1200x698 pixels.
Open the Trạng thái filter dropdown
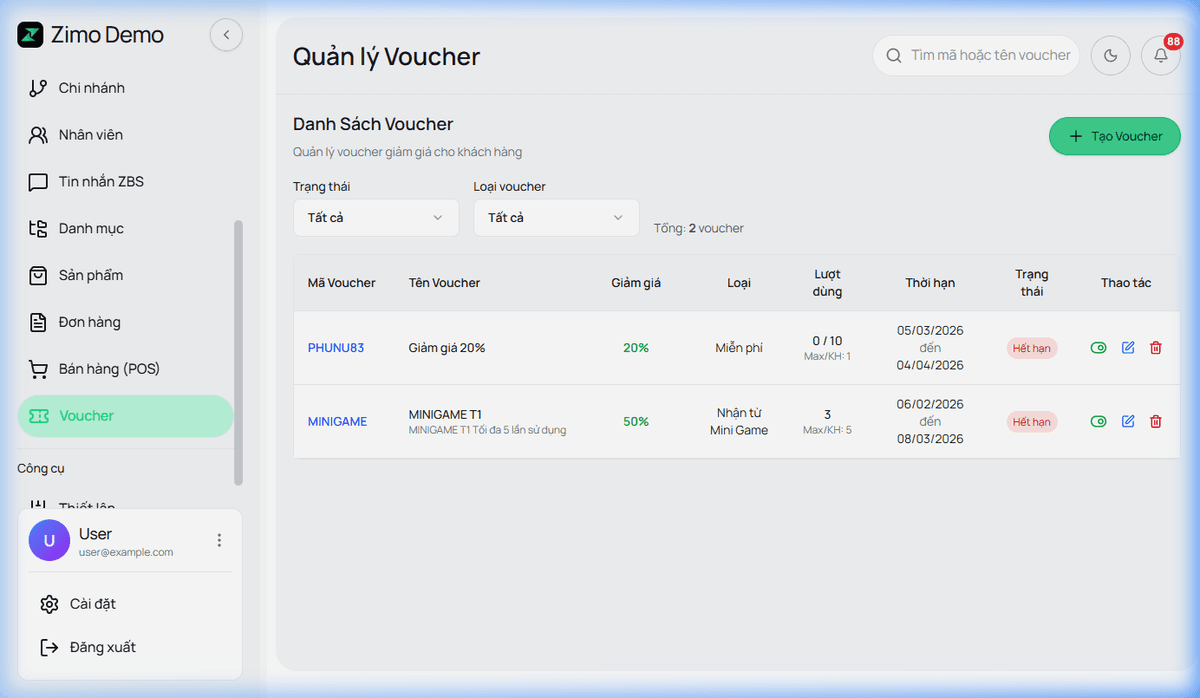375,218
